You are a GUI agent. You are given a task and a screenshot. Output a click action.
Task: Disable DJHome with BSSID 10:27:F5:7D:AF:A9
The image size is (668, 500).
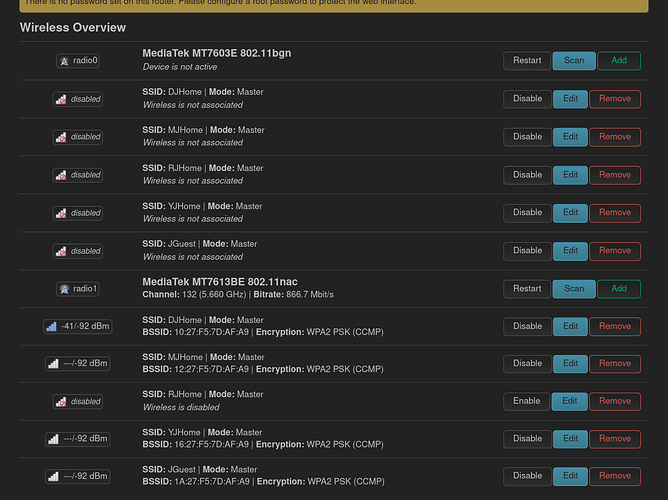click(x=527, y=326)
